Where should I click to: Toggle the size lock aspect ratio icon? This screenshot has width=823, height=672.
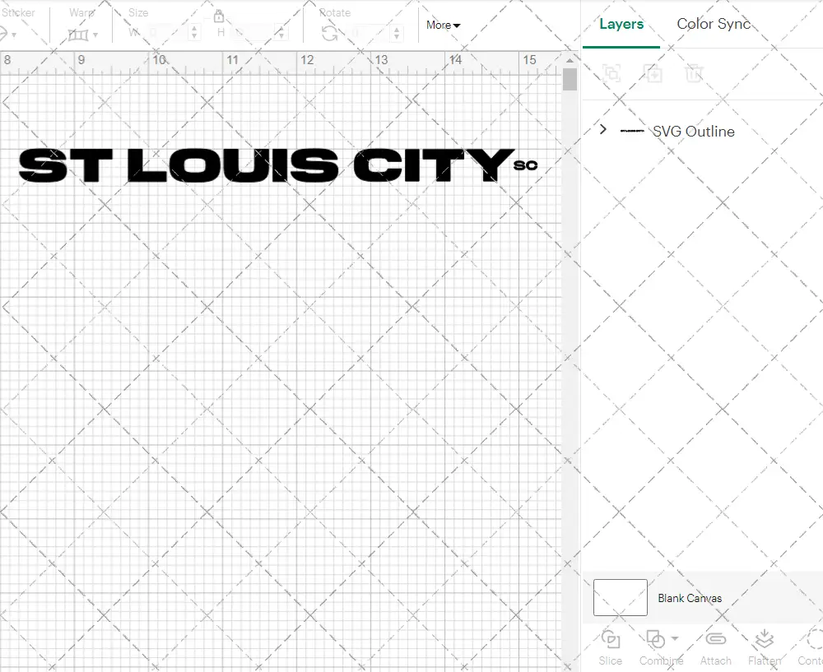pyautogui.click(x=219, y=16)
